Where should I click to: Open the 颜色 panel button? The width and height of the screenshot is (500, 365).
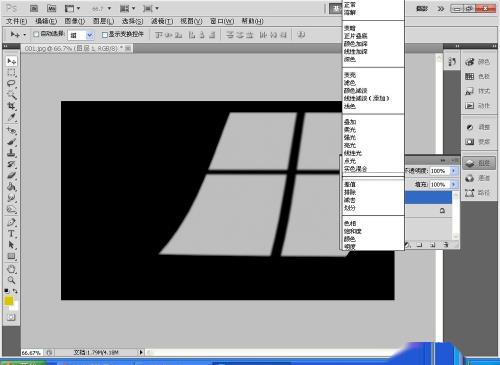(x=479, y=62)
